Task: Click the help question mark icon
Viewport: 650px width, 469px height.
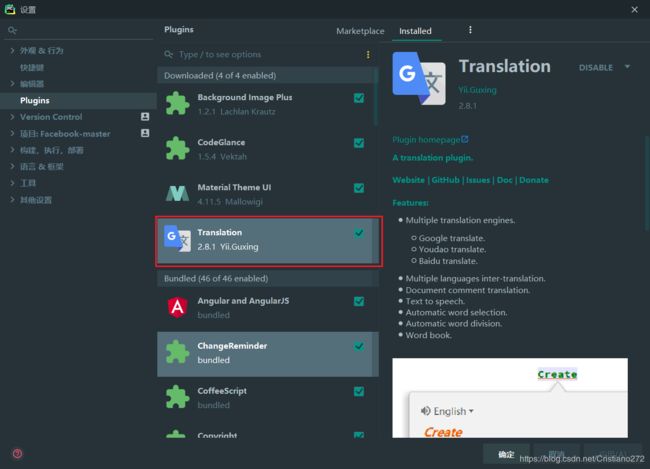Action: 17,453
